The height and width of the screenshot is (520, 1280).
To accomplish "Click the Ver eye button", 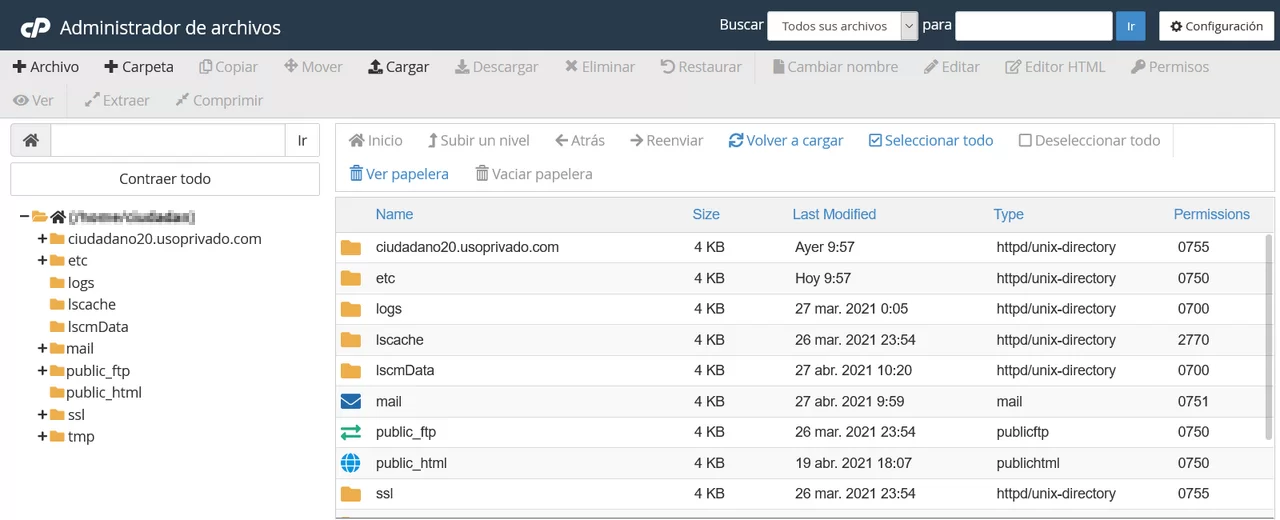I will point(33,101).
